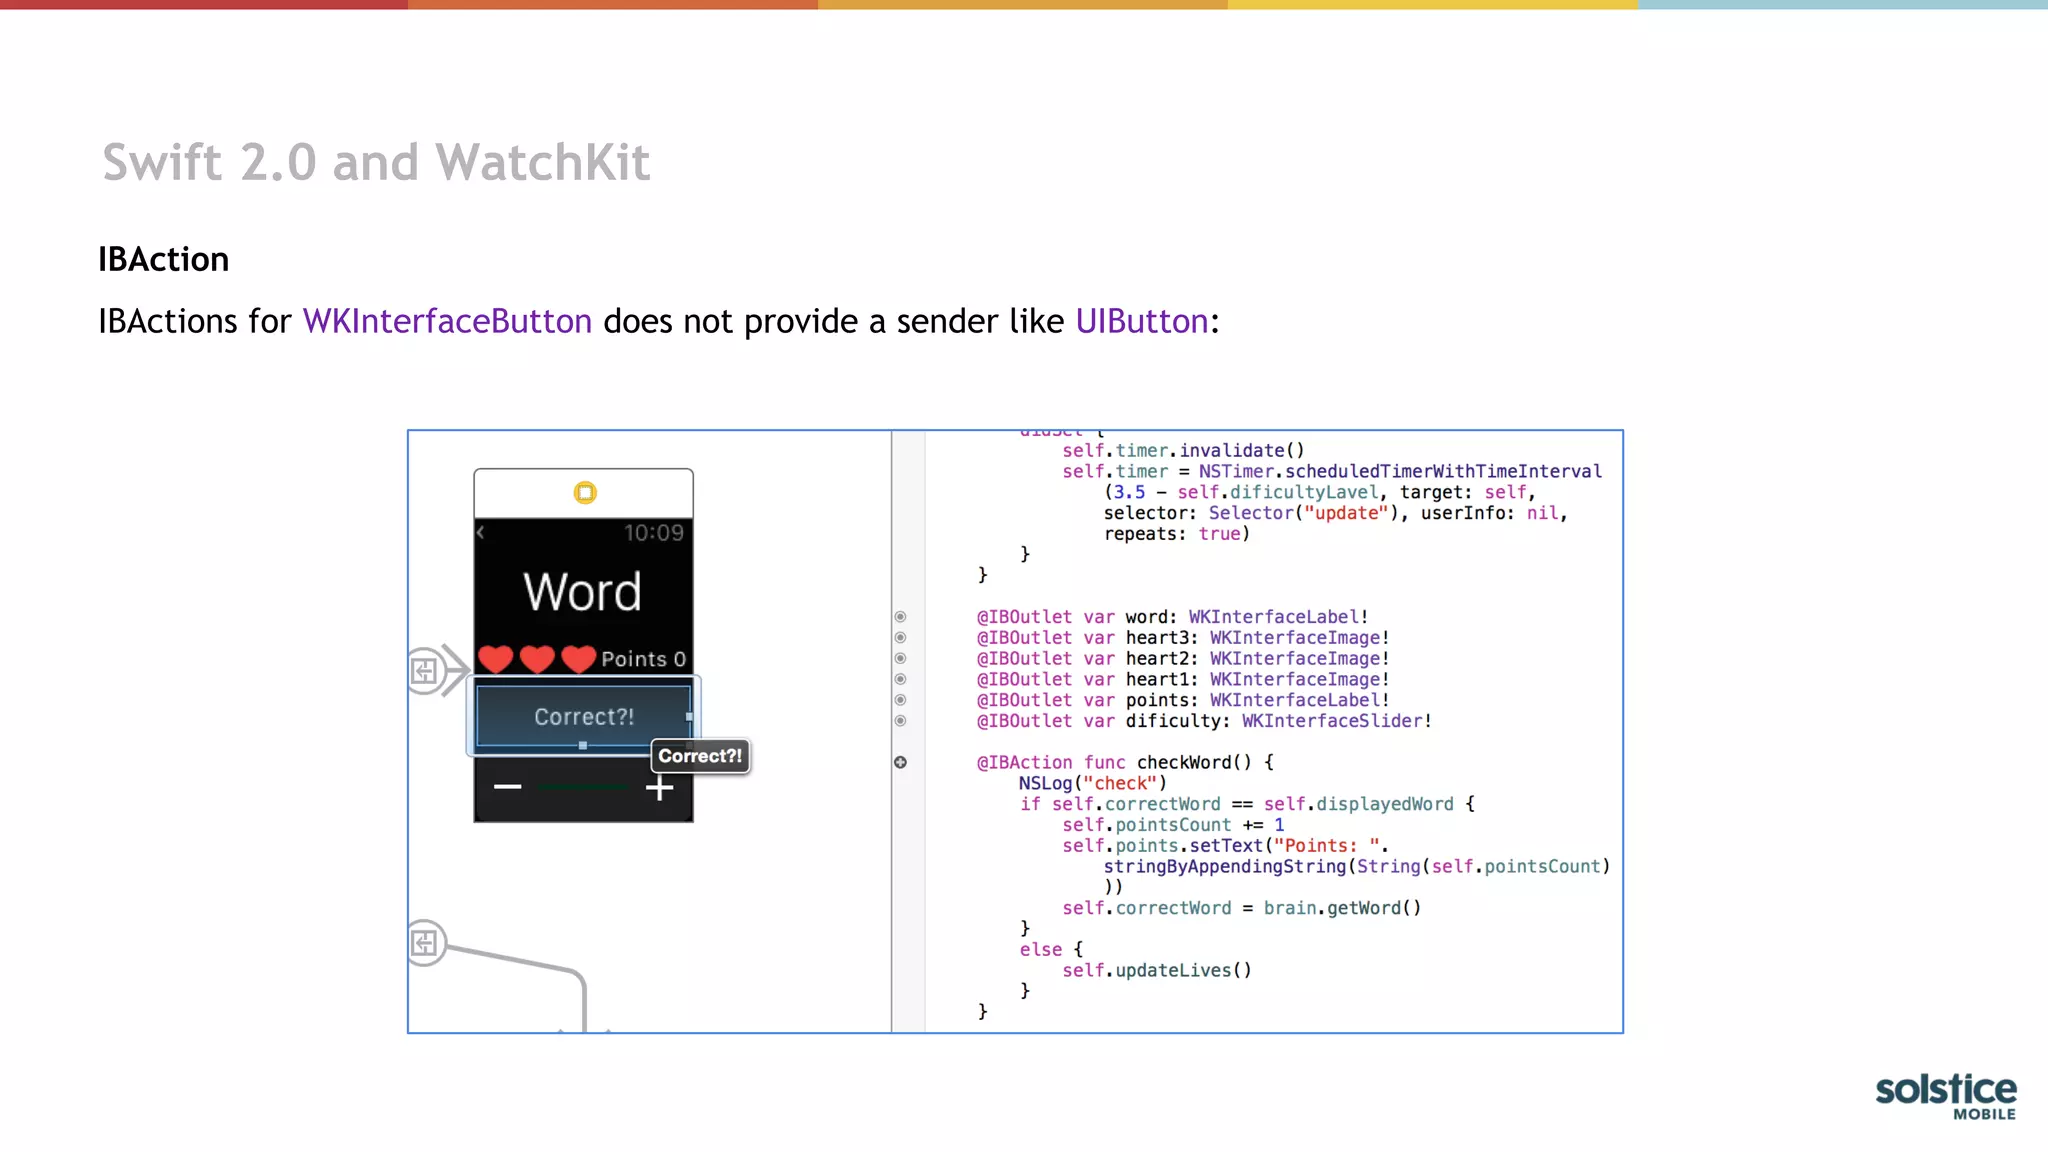This screenshot has height=1152, width=2048.
Task: Select the Word label in watch scene
Action: (x=583, y=591)
